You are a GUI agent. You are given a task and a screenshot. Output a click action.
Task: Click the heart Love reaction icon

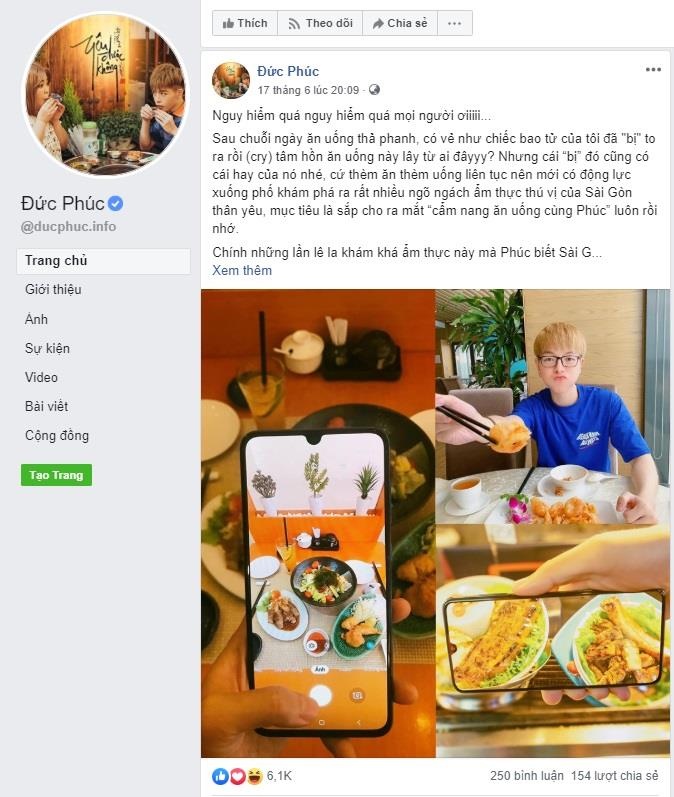coord(237,776)
